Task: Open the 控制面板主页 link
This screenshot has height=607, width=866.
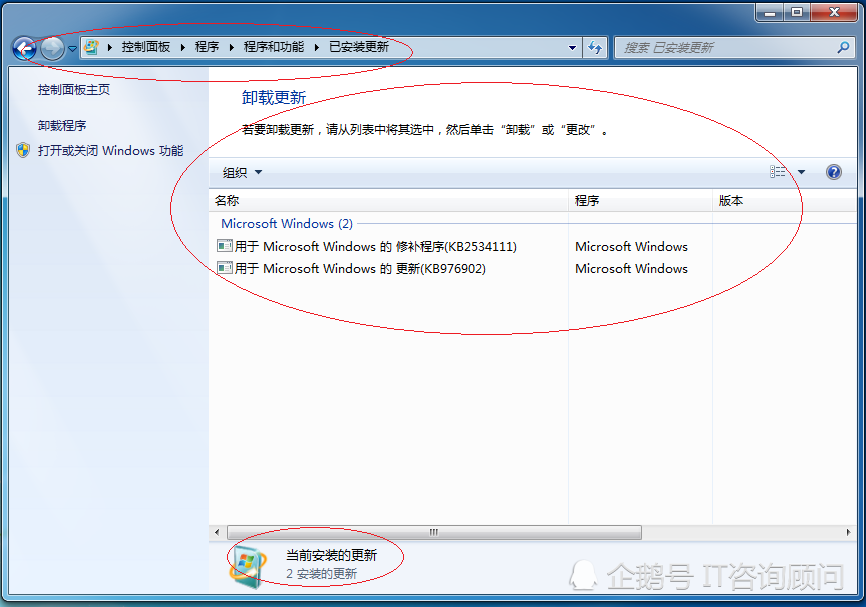Action: tap(74, 89)
